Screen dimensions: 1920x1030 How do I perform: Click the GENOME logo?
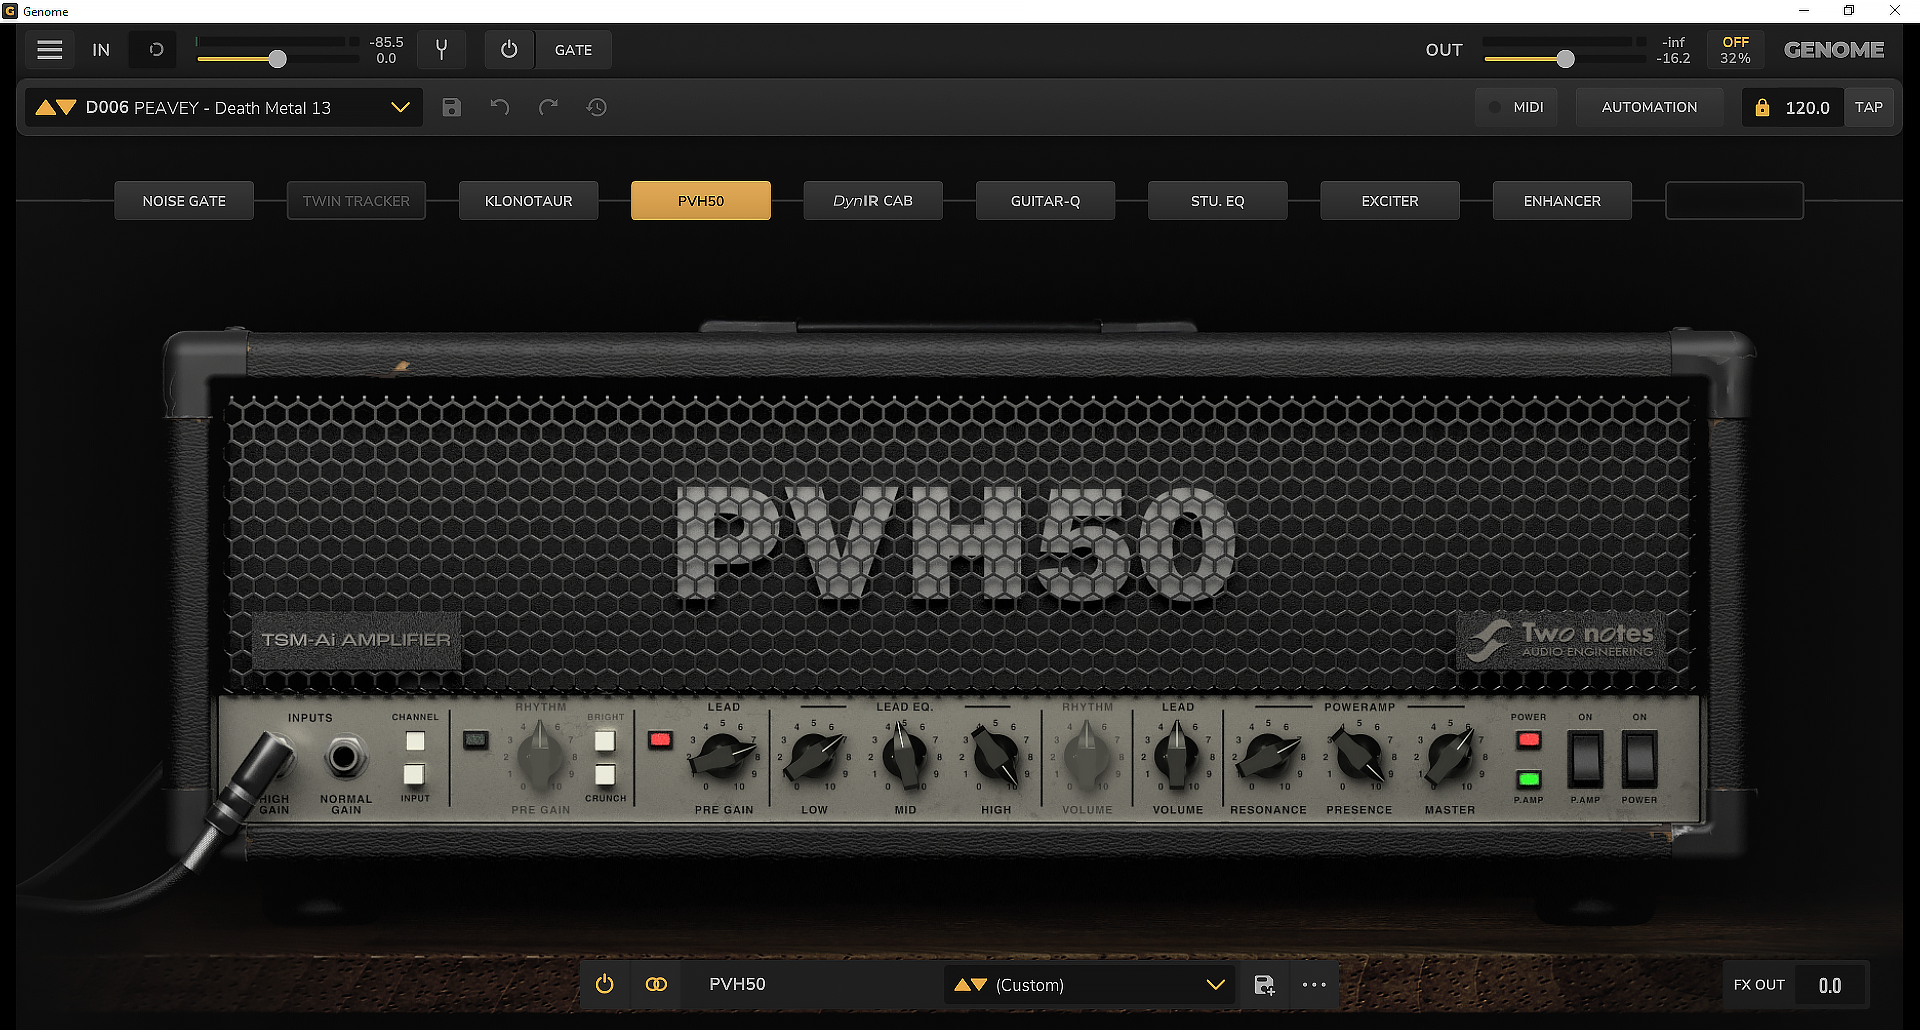(1834, 50)
